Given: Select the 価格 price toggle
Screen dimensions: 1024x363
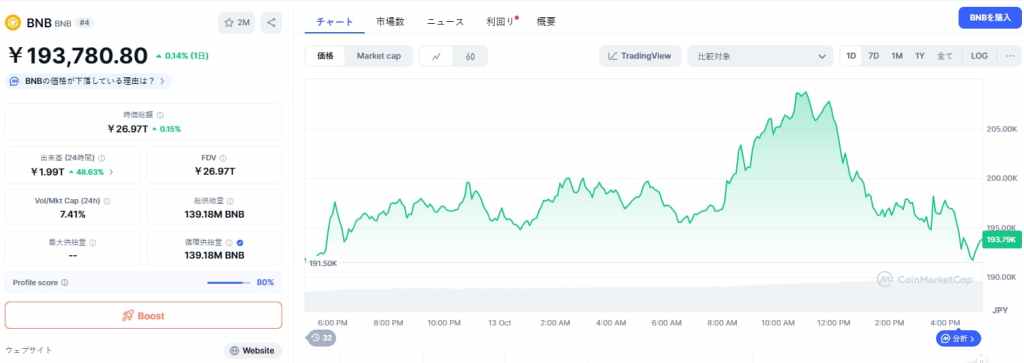Looking at the screenshot, I should coord(325,56).
